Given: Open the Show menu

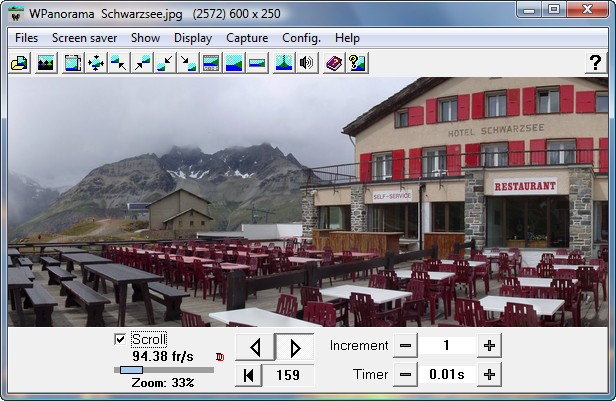Looking at the screenshot, I should [145, 38].
